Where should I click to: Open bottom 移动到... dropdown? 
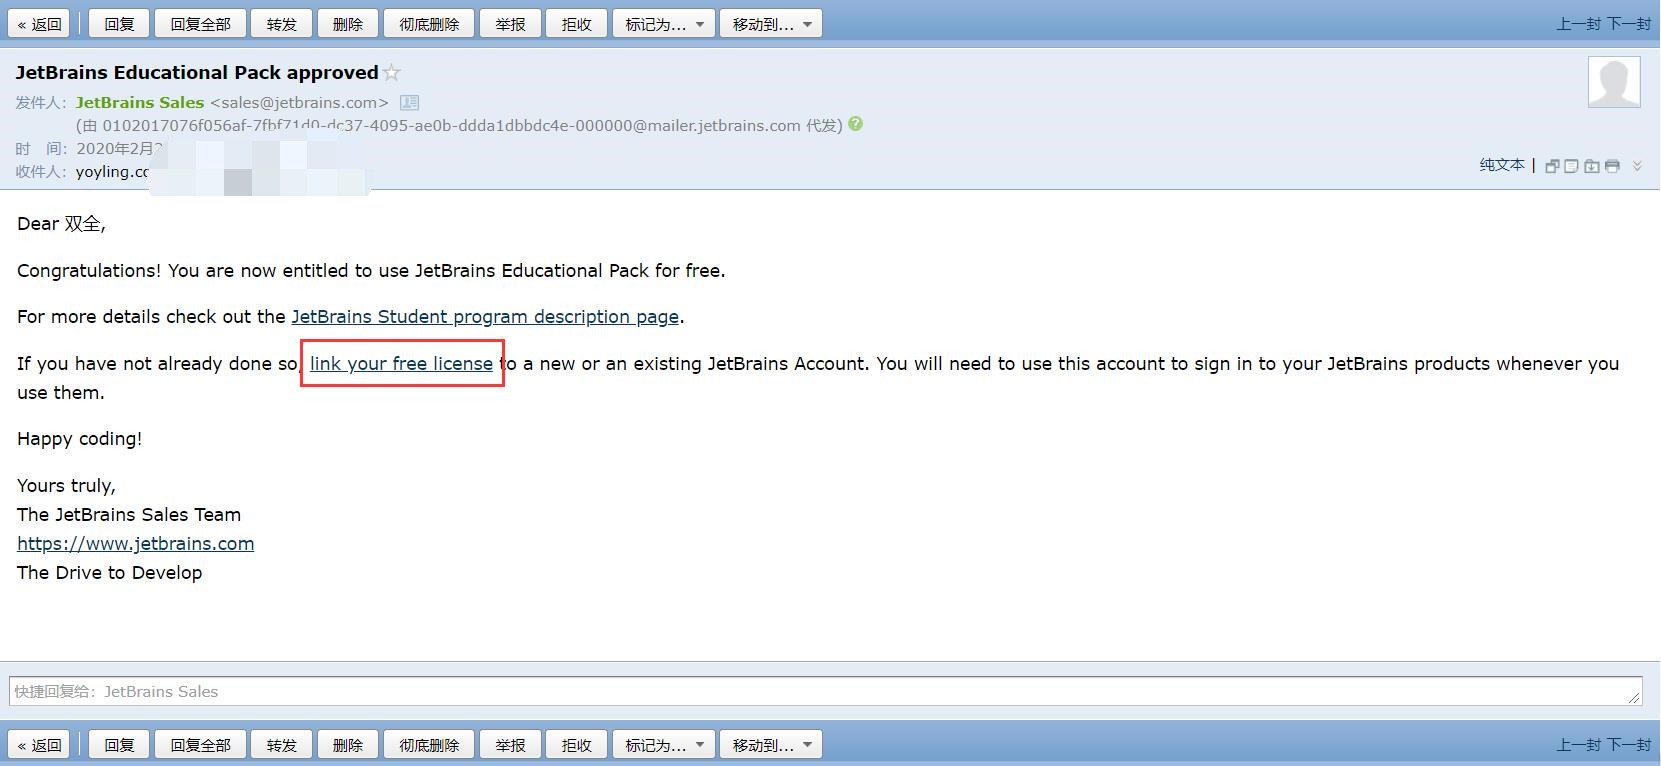(x=771, y=745)
